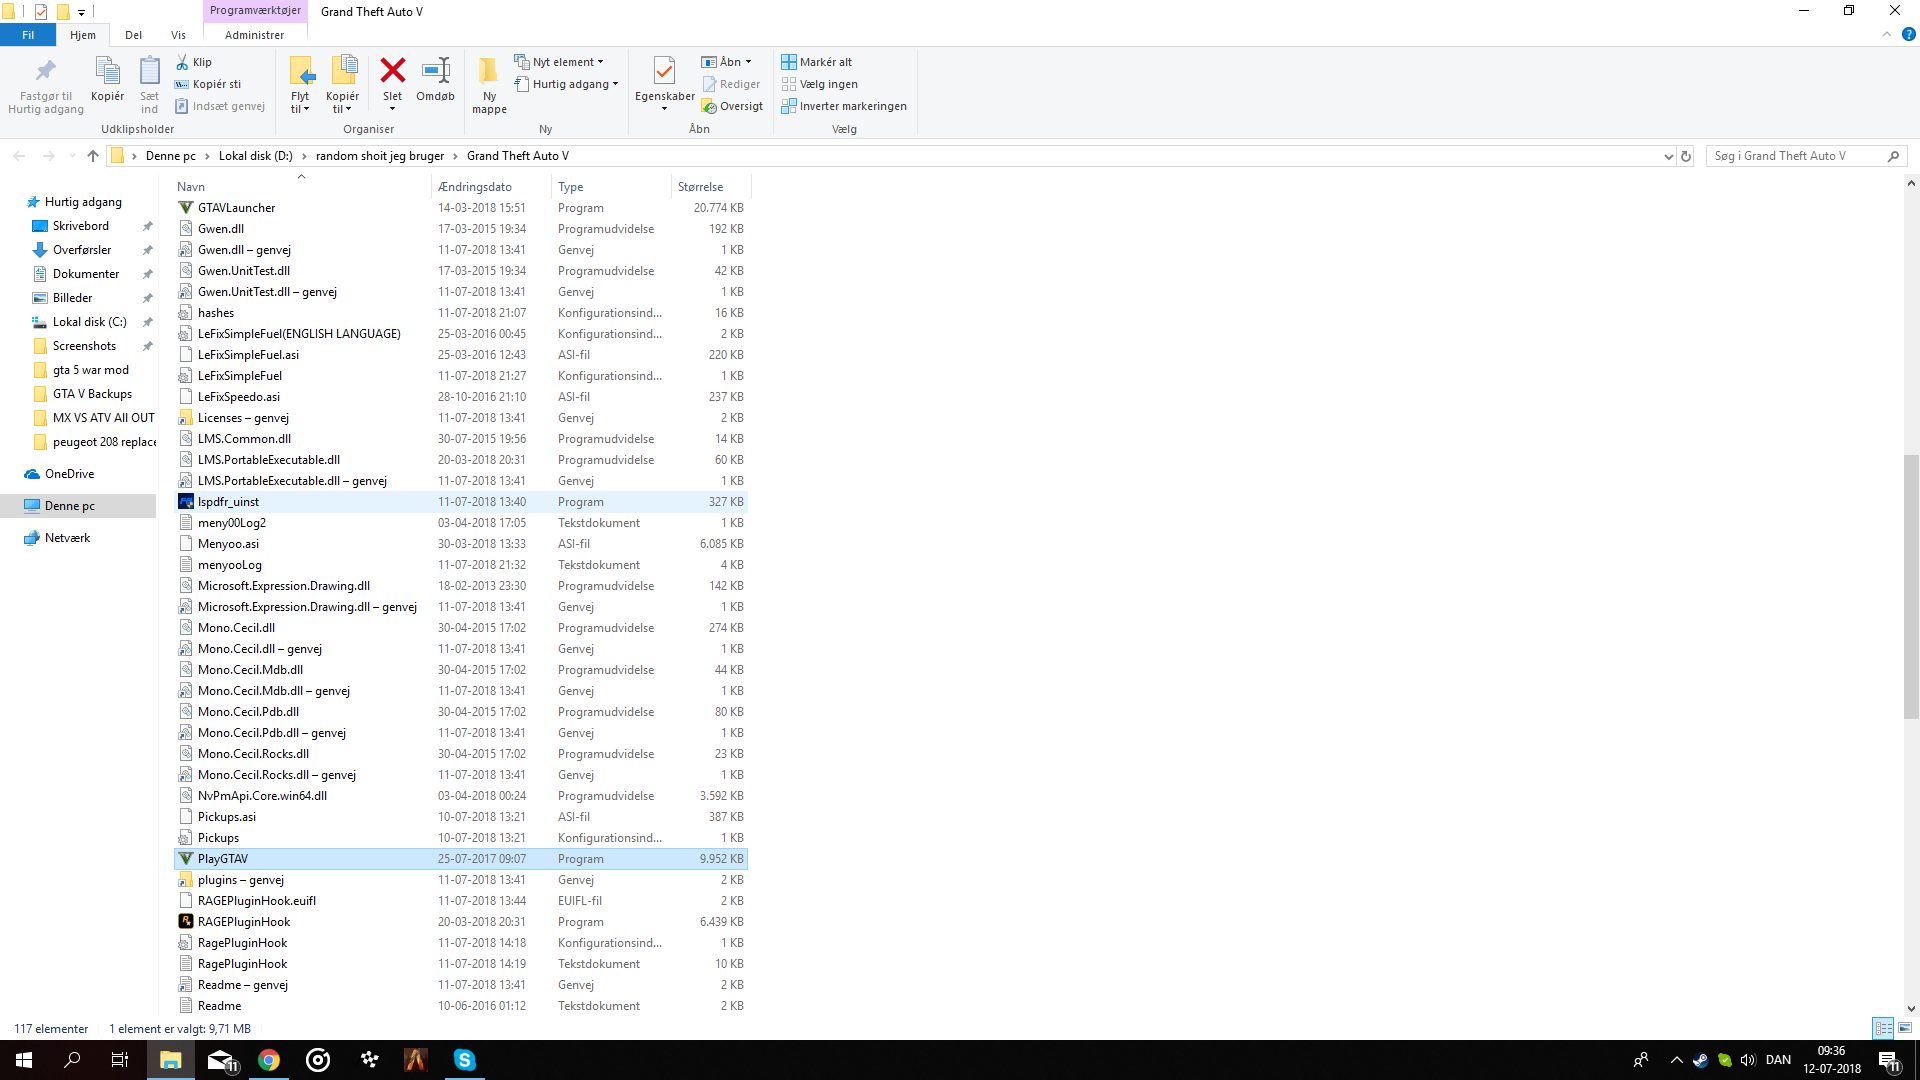The height and width of the screenshot is (1080, 1920).
Task: Click the Omdøb rename icon
Action: click(x=435, y=71)
